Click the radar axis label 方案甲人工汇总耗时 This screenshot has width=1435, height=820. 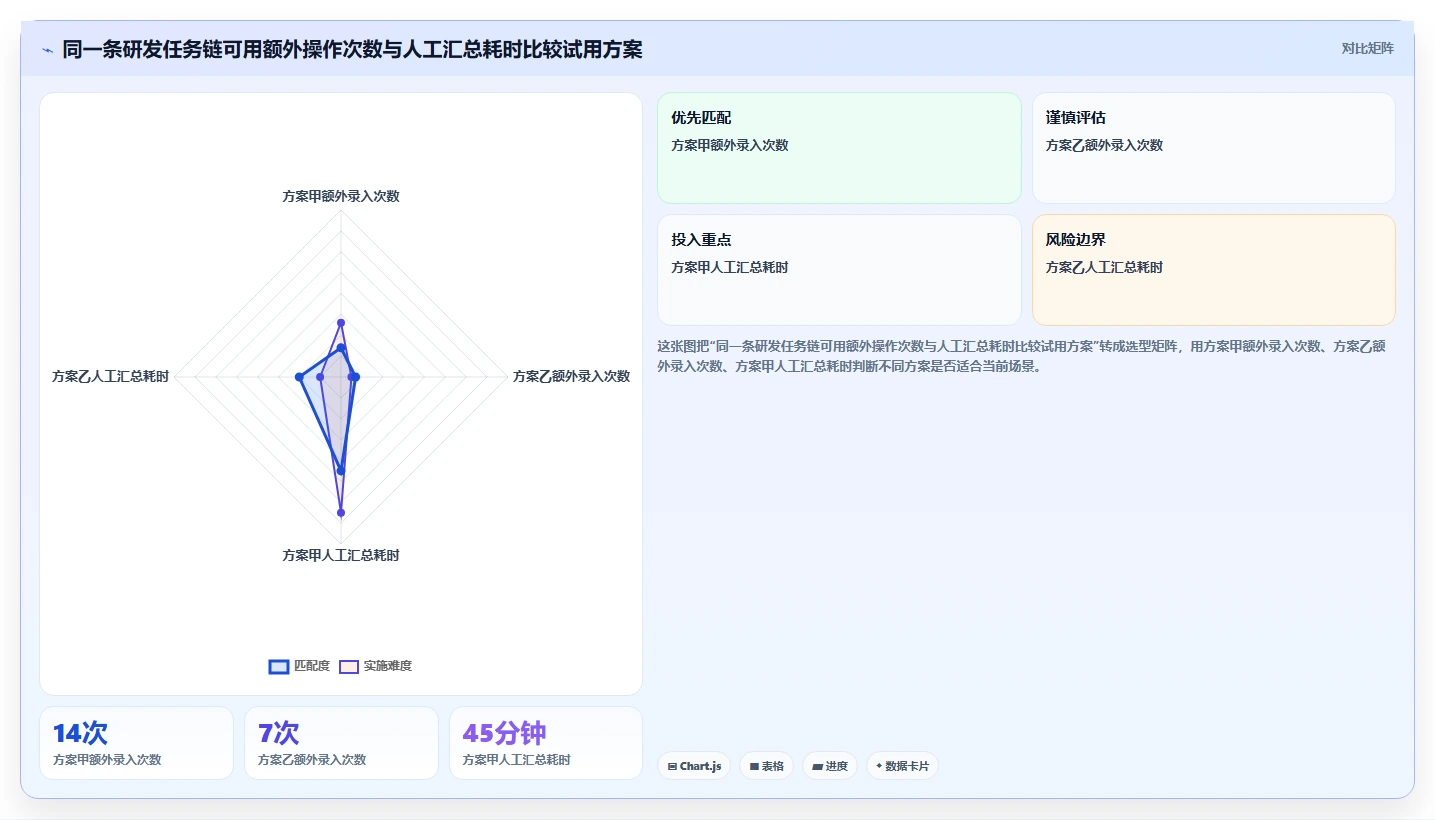(341, 555)
